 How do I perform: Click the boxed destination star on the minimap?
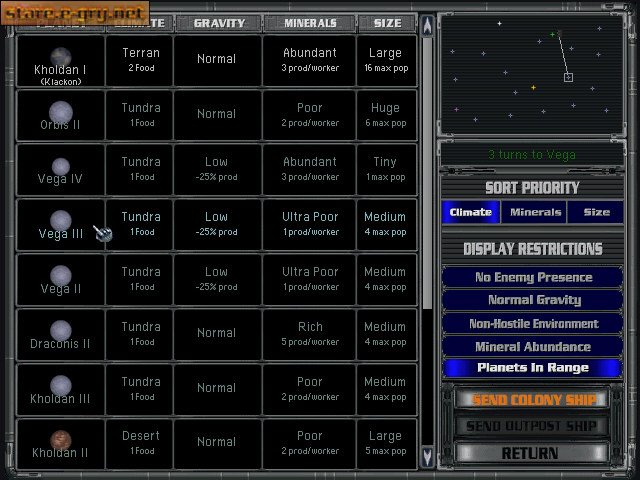(x=568, y=77)
